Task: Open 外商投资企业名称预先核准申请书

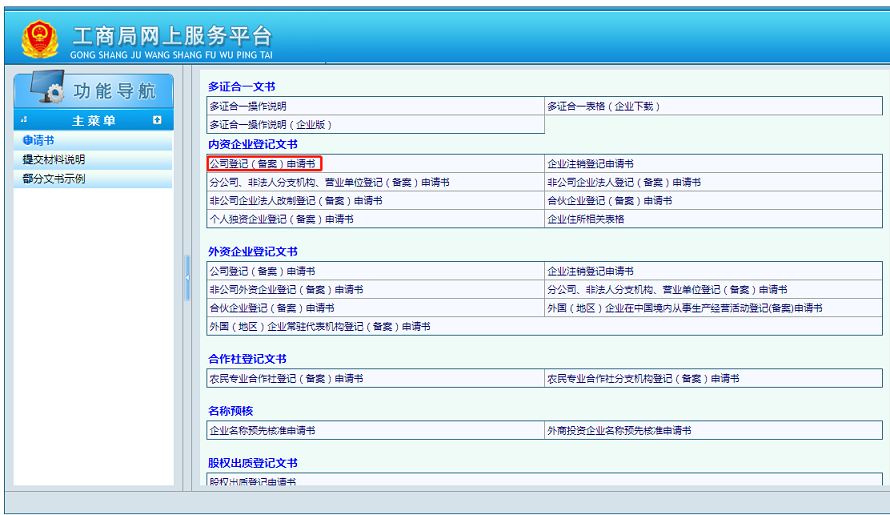Action: 619,430
